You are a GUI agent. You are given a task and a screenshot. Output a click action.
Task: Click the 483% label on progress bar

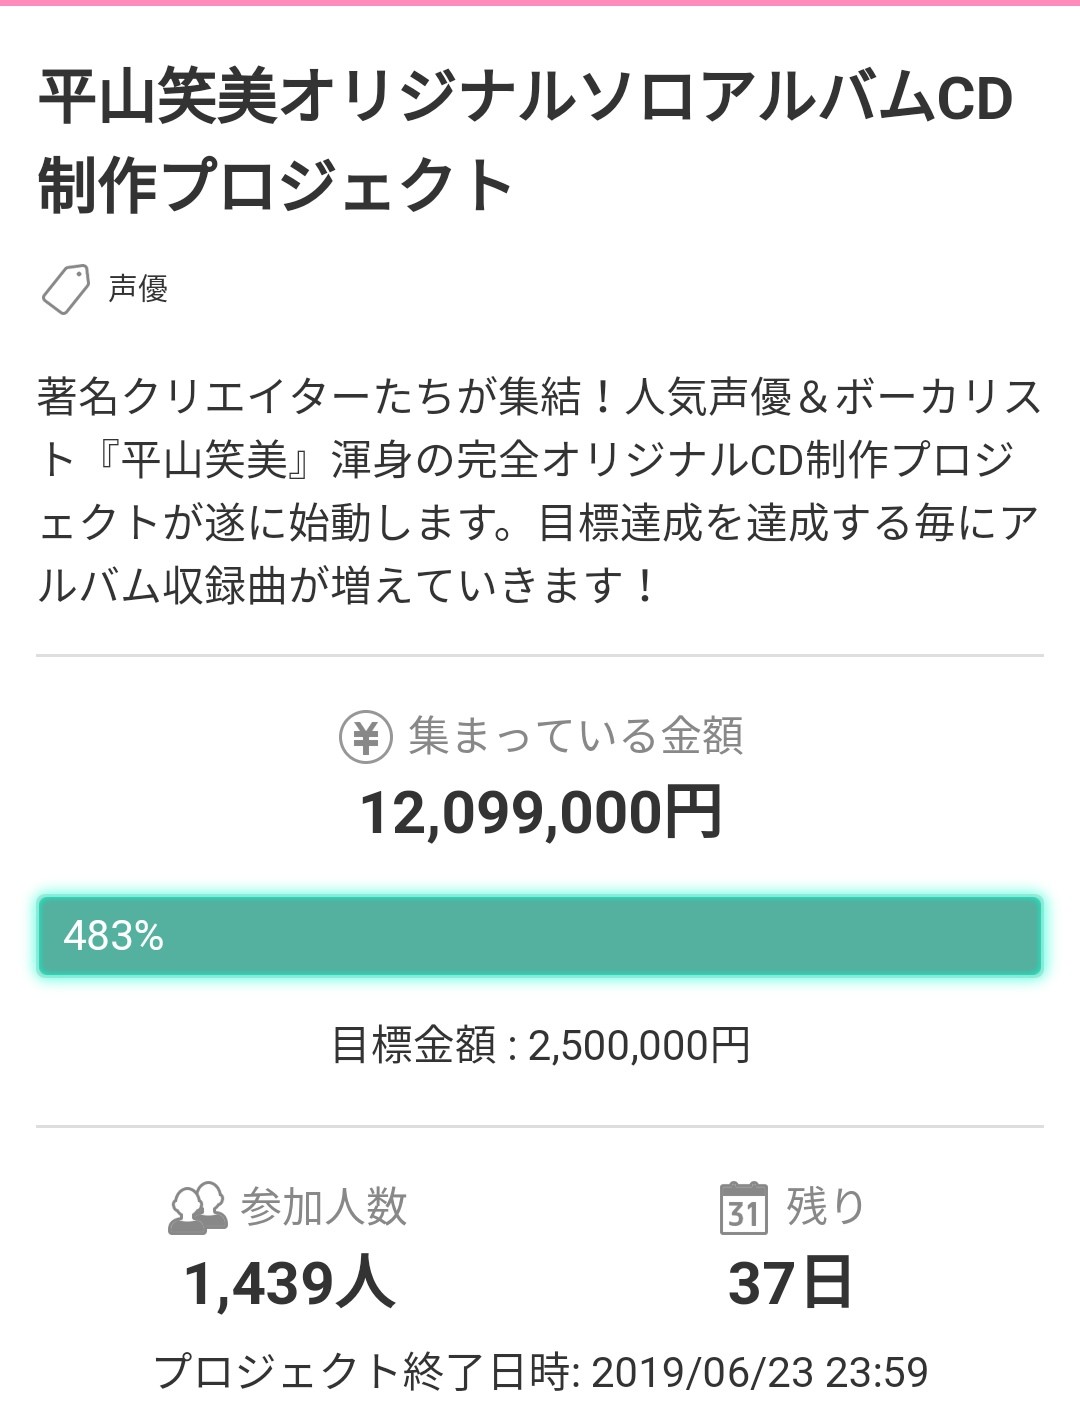pos(113,936)
